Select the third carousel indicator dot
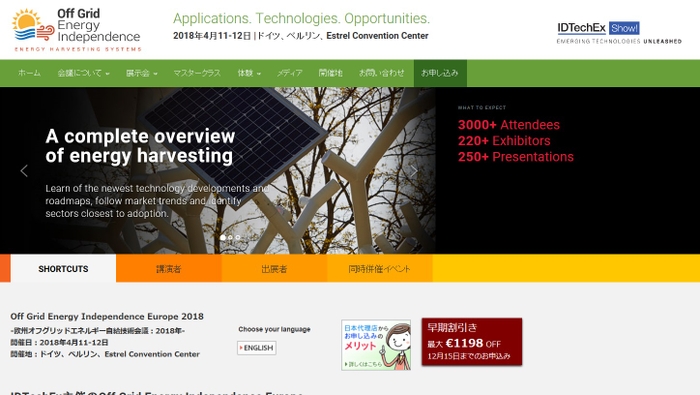 (238, 237)
